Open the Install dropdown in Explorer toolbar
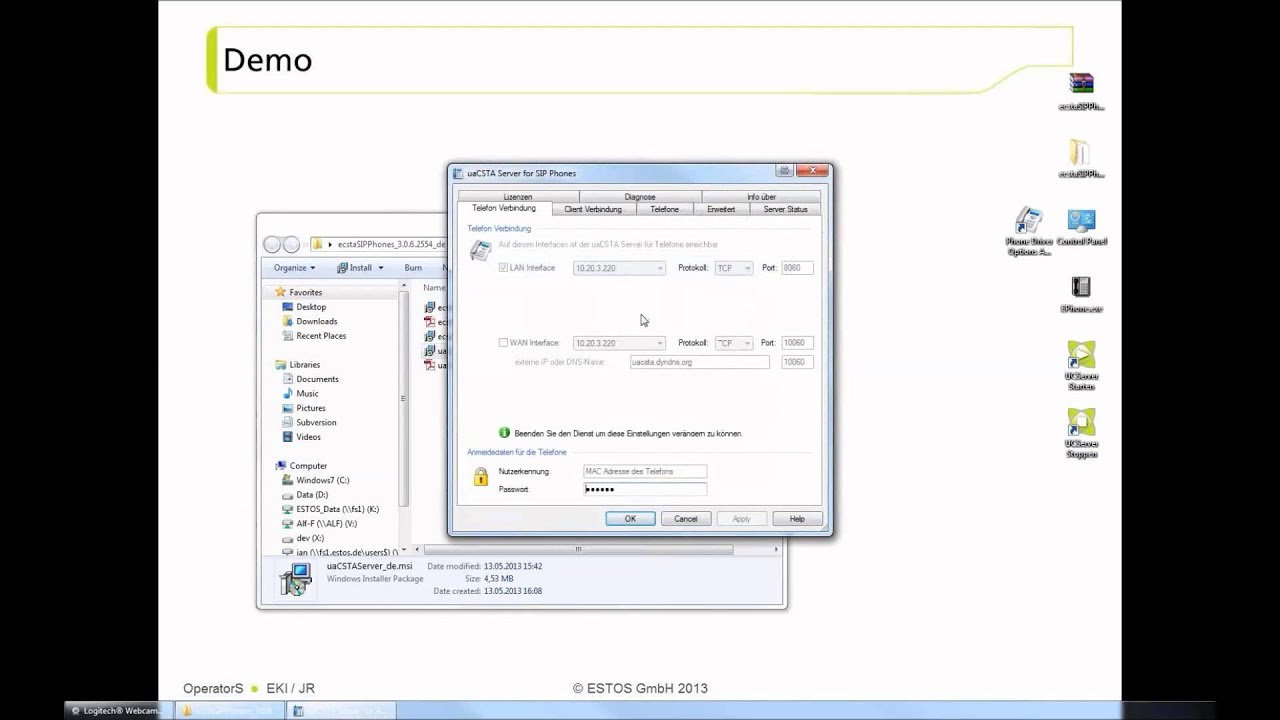The height and width of the screenshot is (720, 1280). click(x=360, y=268)
